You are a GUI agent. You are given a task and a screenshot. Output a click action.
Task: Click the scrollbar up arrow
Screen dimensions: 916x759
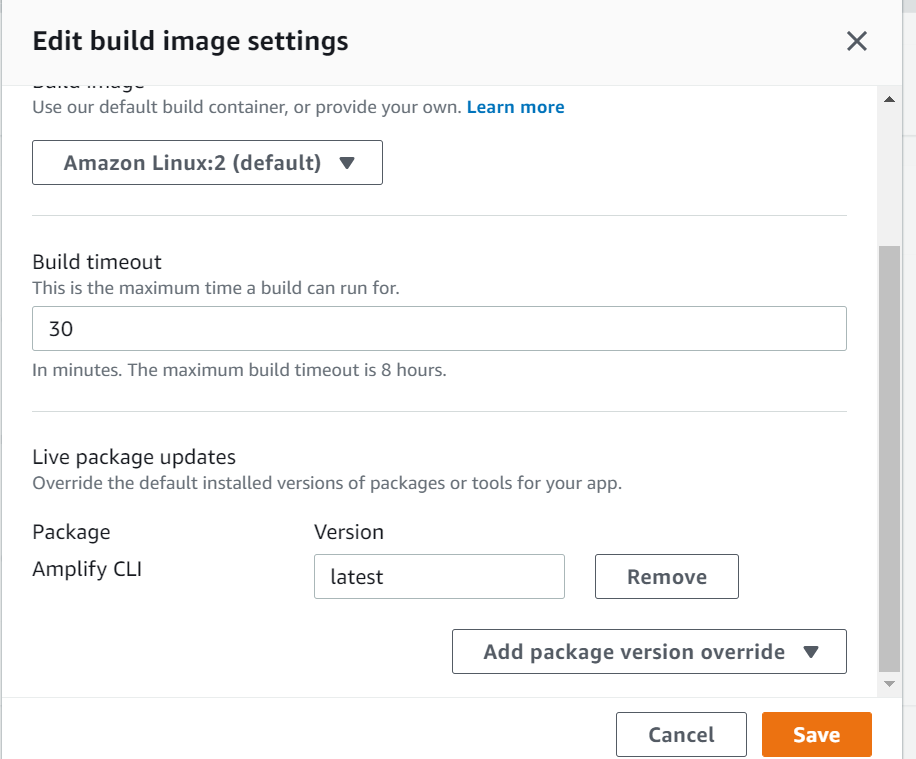(x=888, y=99)
